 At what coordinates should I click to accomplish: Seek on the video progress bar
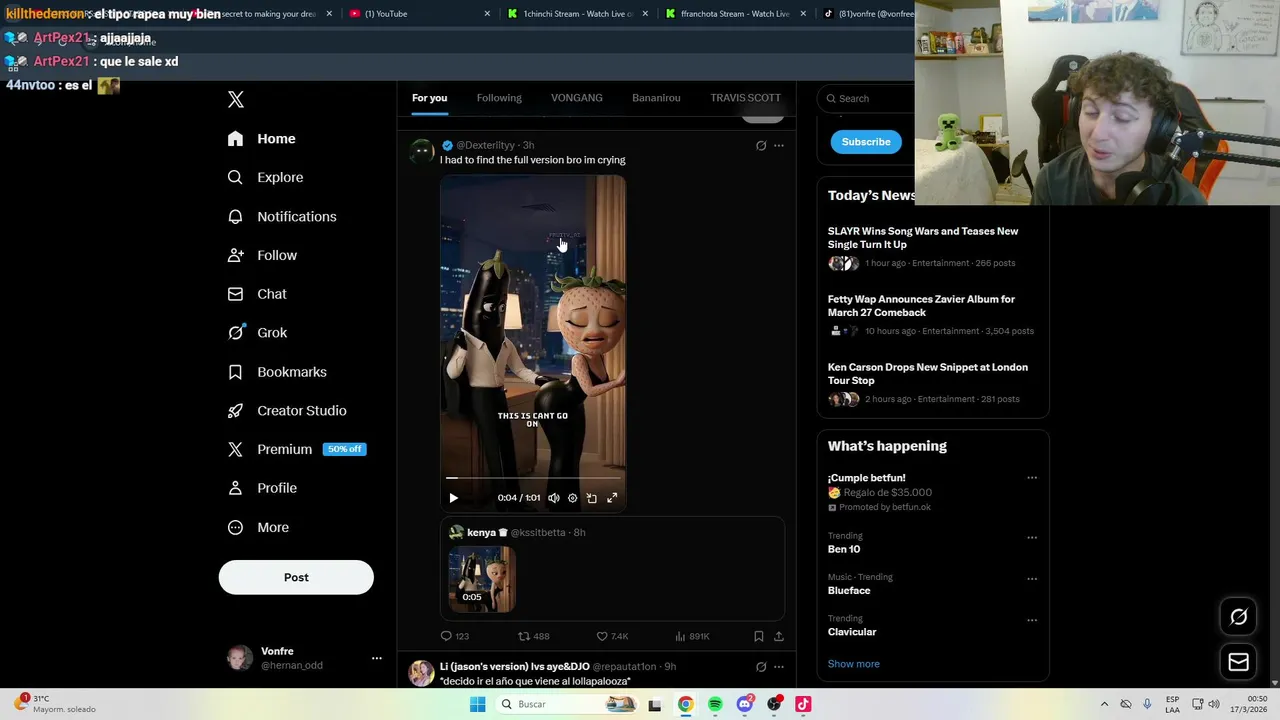(x=533, y=478)
